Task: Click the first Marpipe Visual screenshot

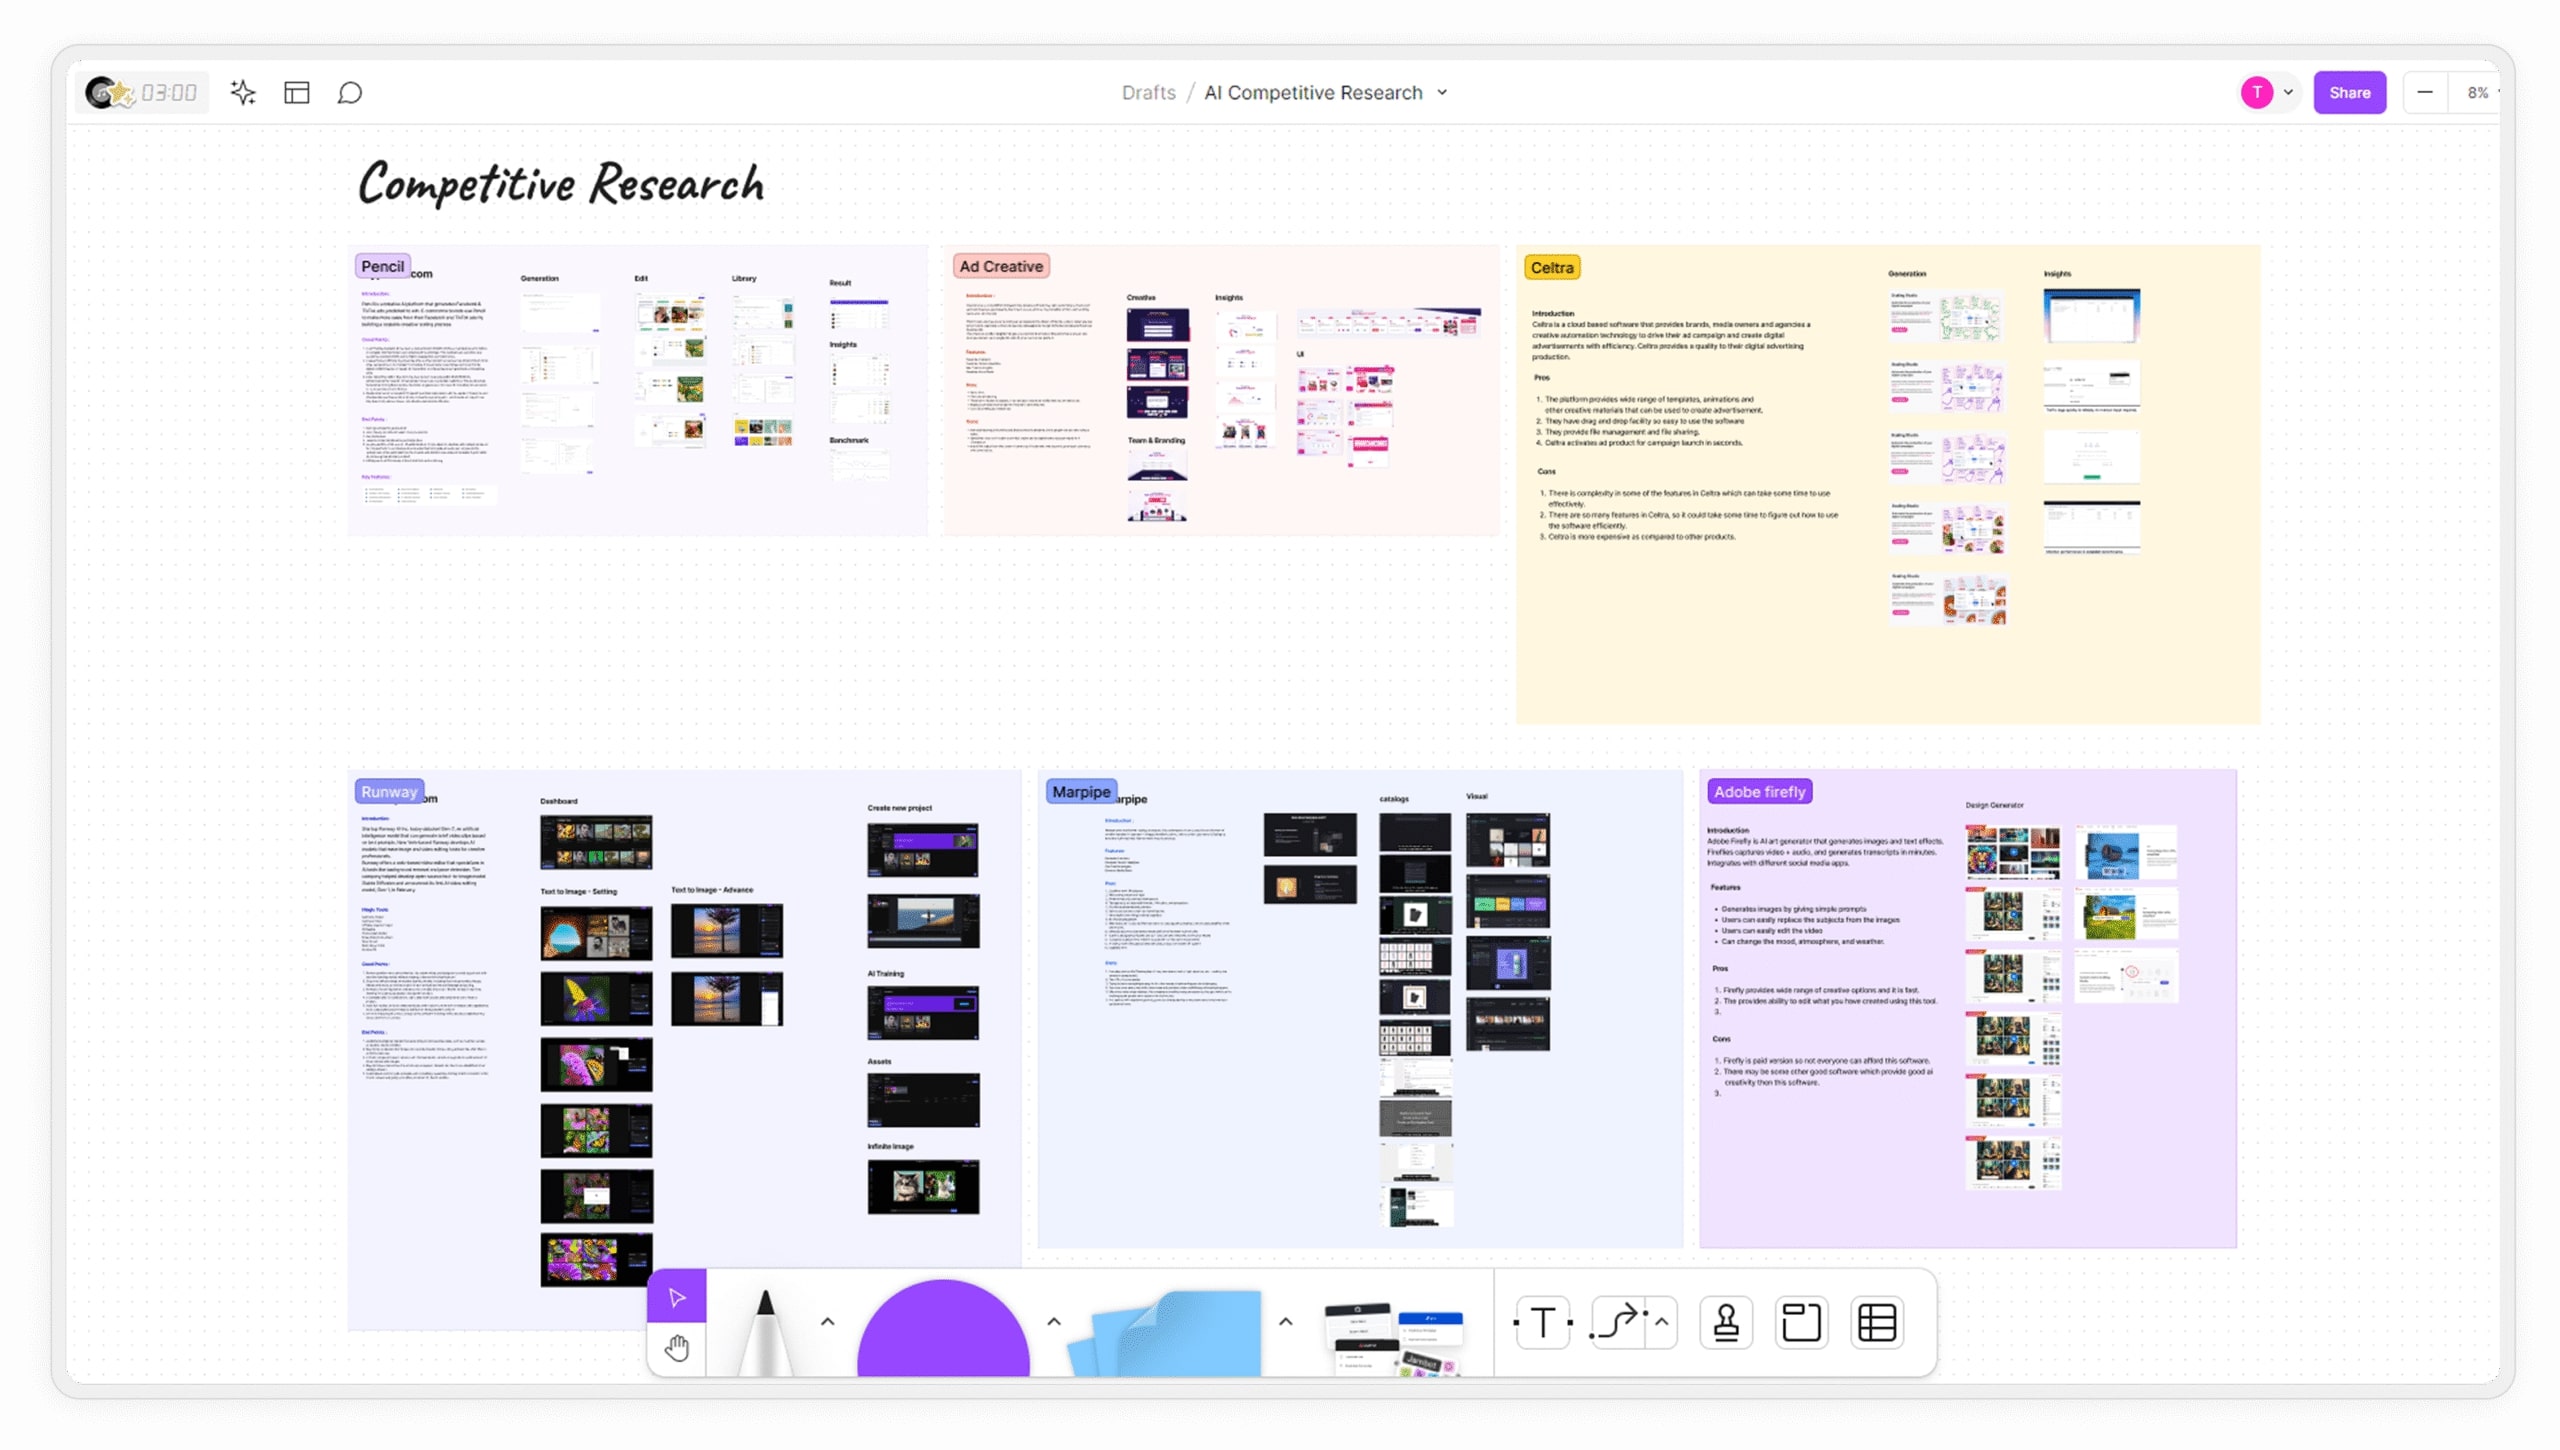Action: point(1507,840)
